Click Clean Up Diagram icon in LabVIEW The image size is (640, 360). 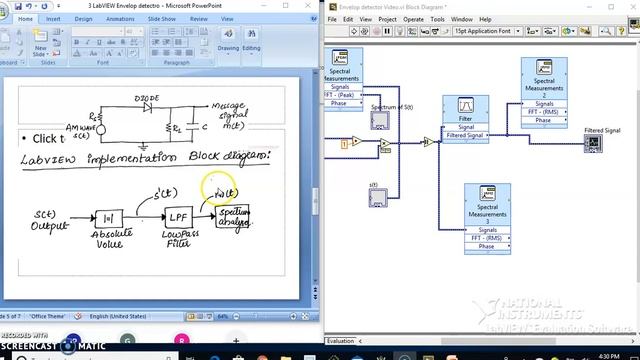pos(585,31)
